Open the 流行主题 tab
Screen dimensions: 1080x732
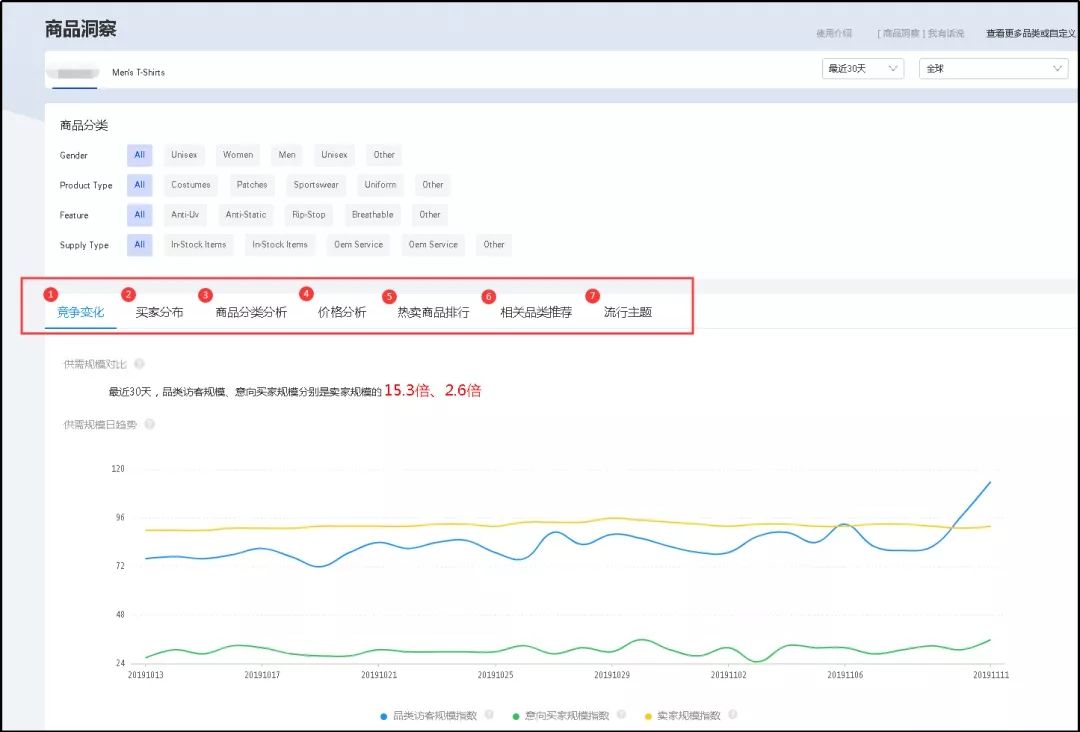(x=628, y=312)
